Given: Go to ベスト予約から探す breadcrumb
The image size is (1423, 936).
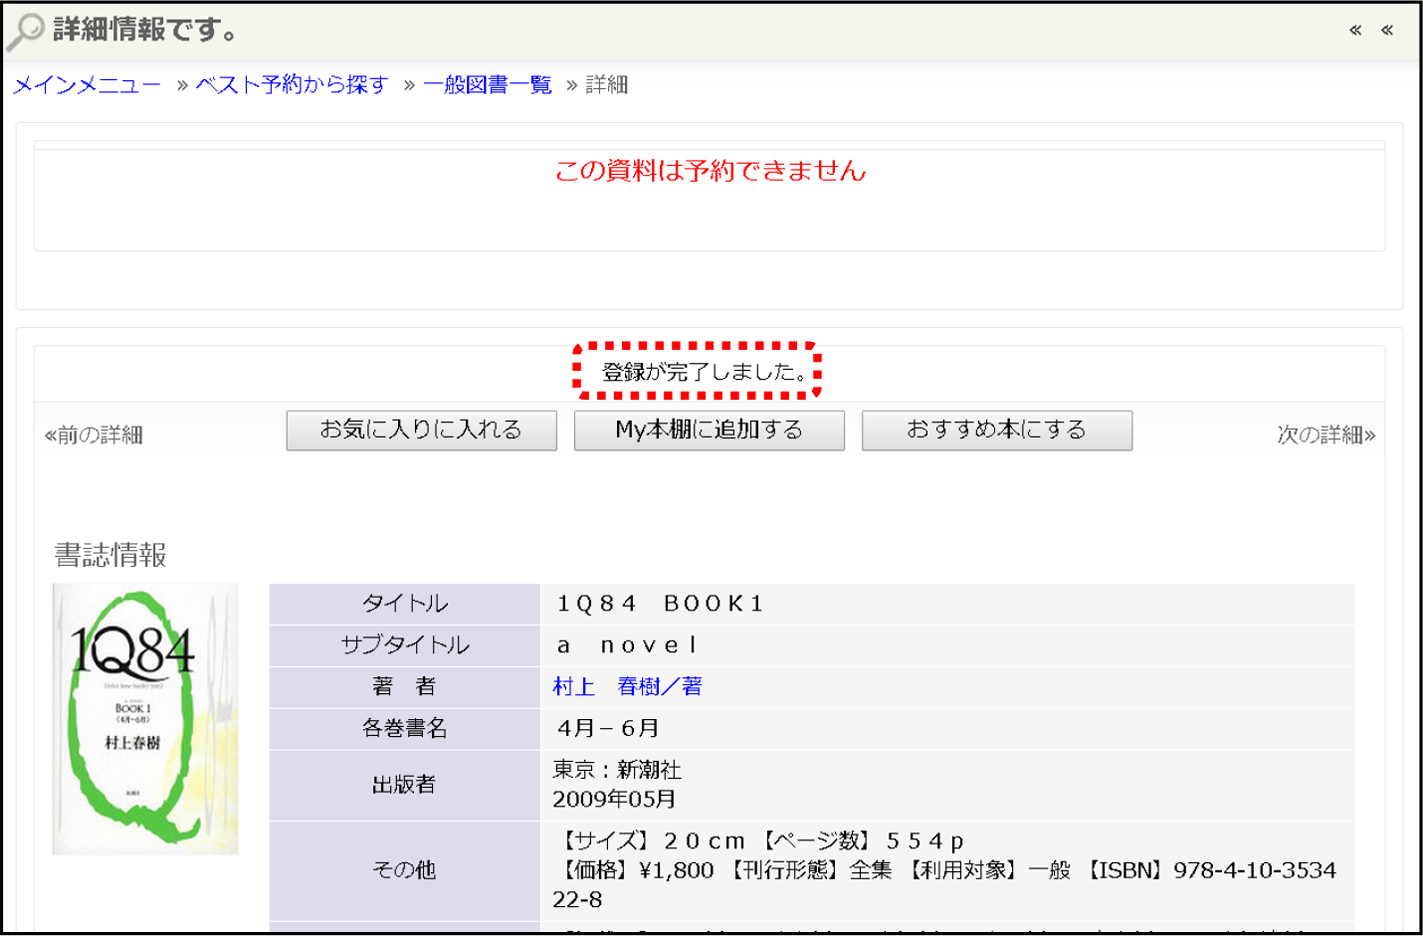Looking at the screenshot, I should click(292, 85).
